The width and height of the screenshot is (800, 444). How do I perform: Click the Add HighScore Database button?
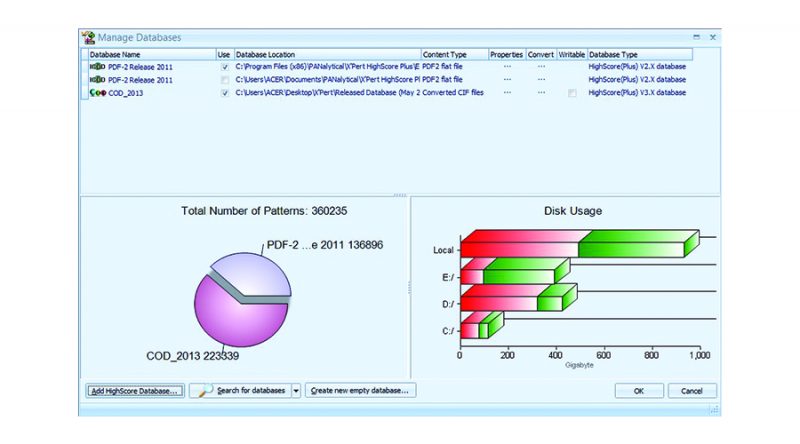click(133, 391)
